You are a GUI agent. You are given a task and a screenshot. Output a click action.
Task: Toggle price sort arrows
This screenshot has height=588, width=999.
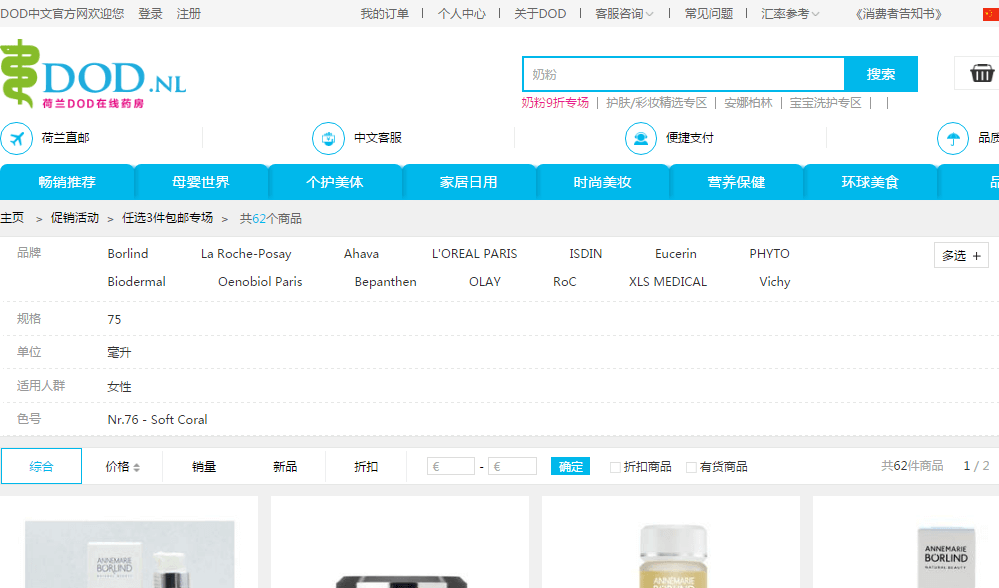click(136, 468)
